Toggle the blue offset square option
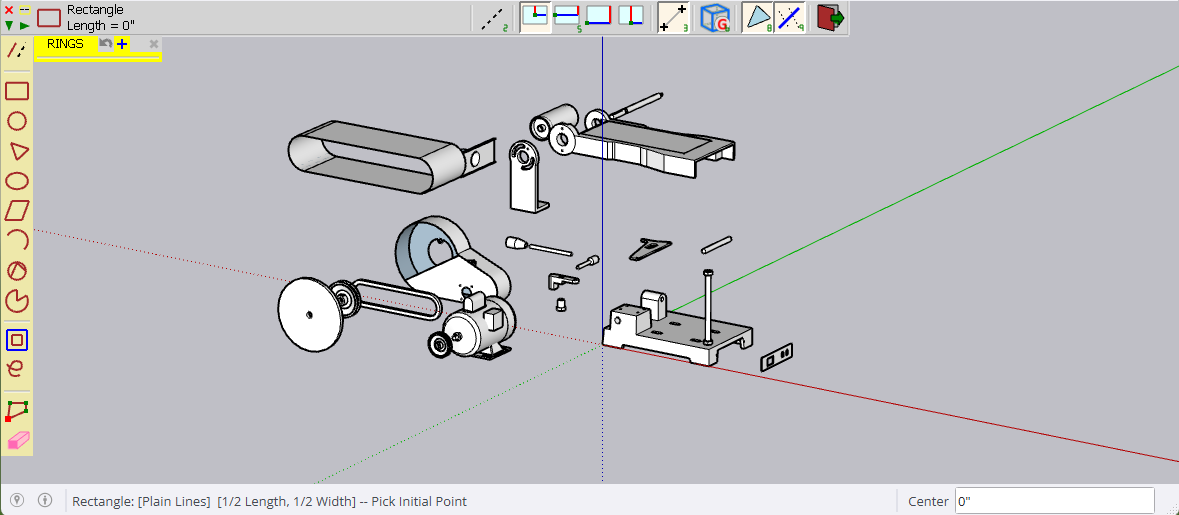Screen dimensions: 1179x515 [x=17, y=340]
